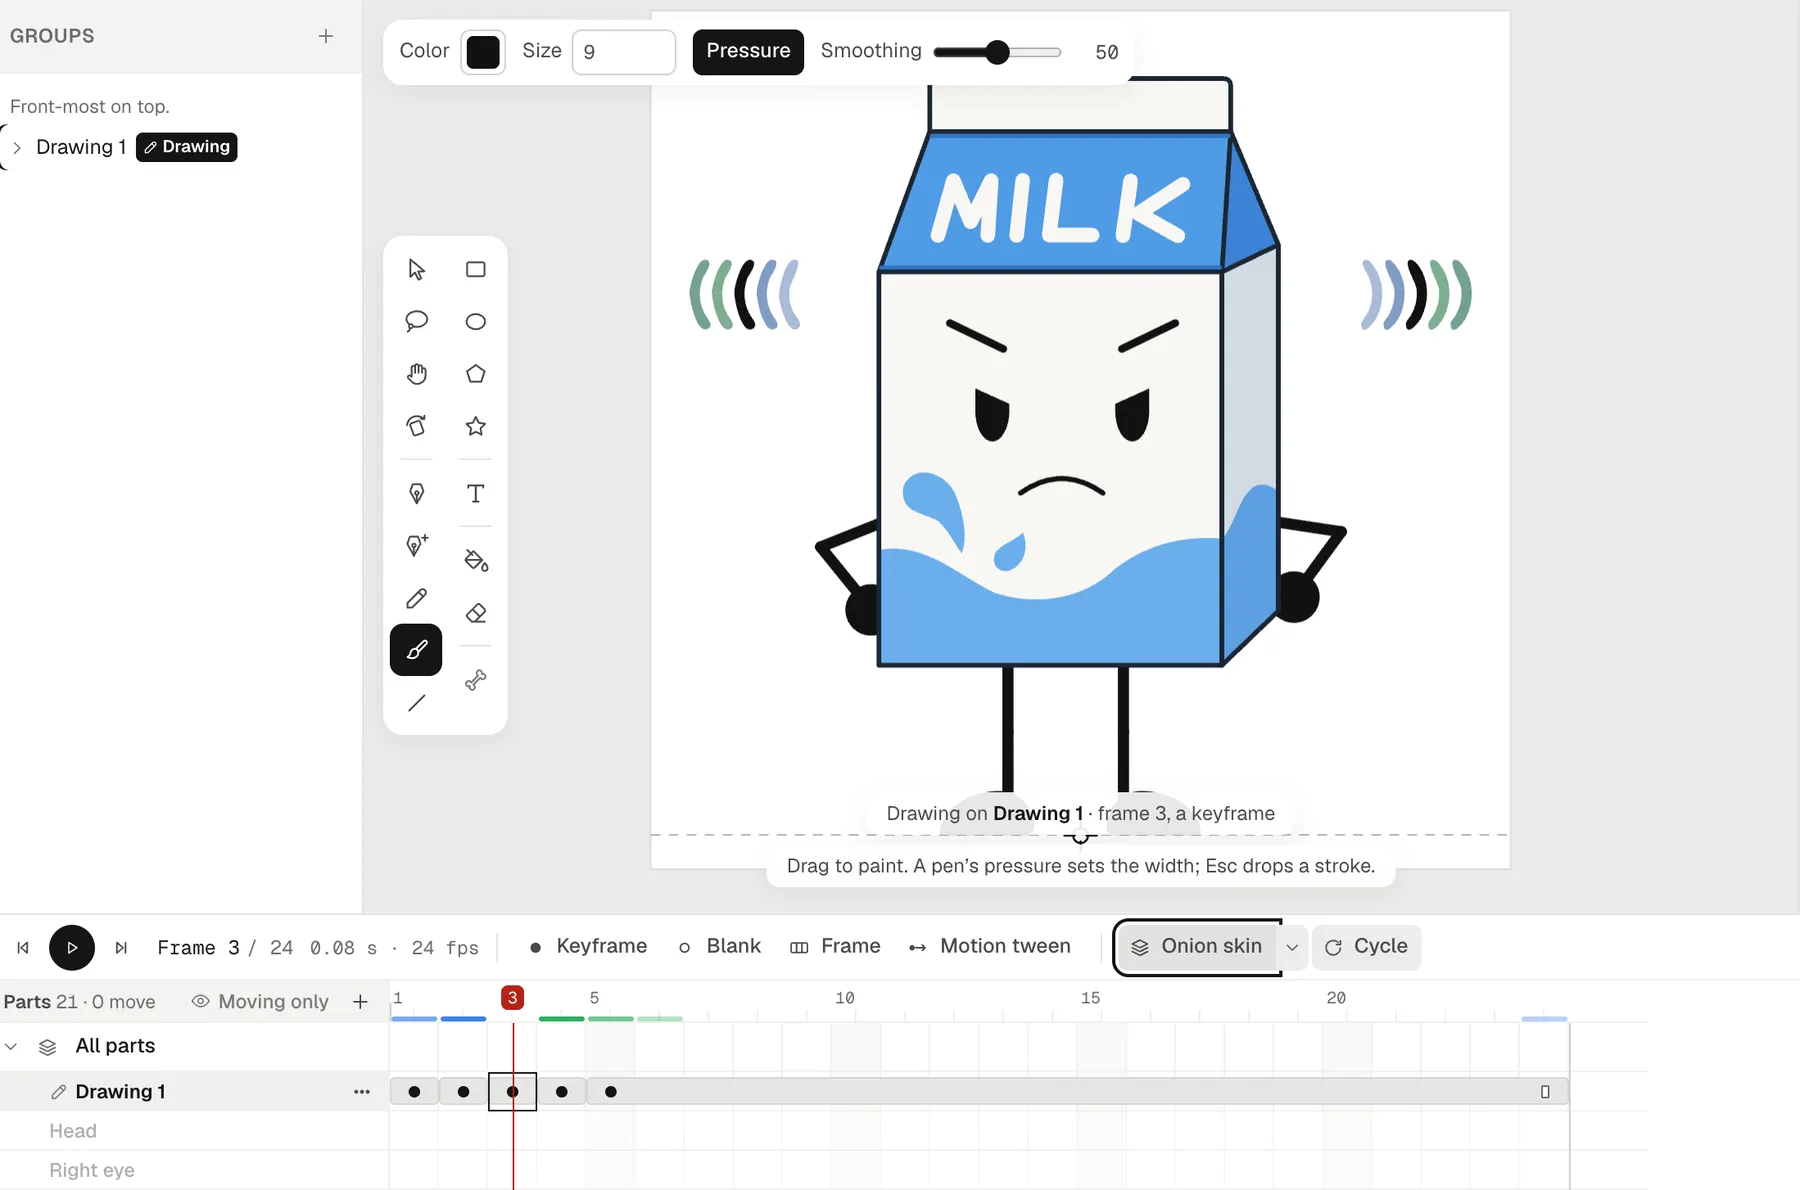This screenshot has height=1190, width=1800.
Task: Toggle the Pressure option
Action: tap(748, 51)
